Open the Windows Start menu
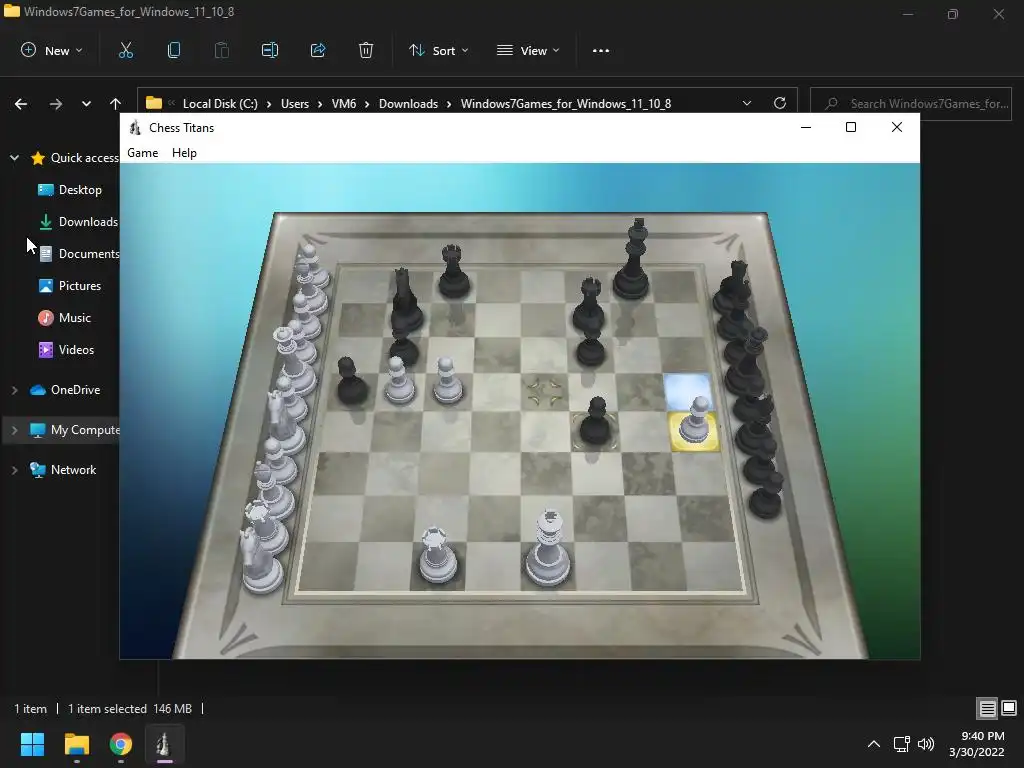 [x=32, y=744]
